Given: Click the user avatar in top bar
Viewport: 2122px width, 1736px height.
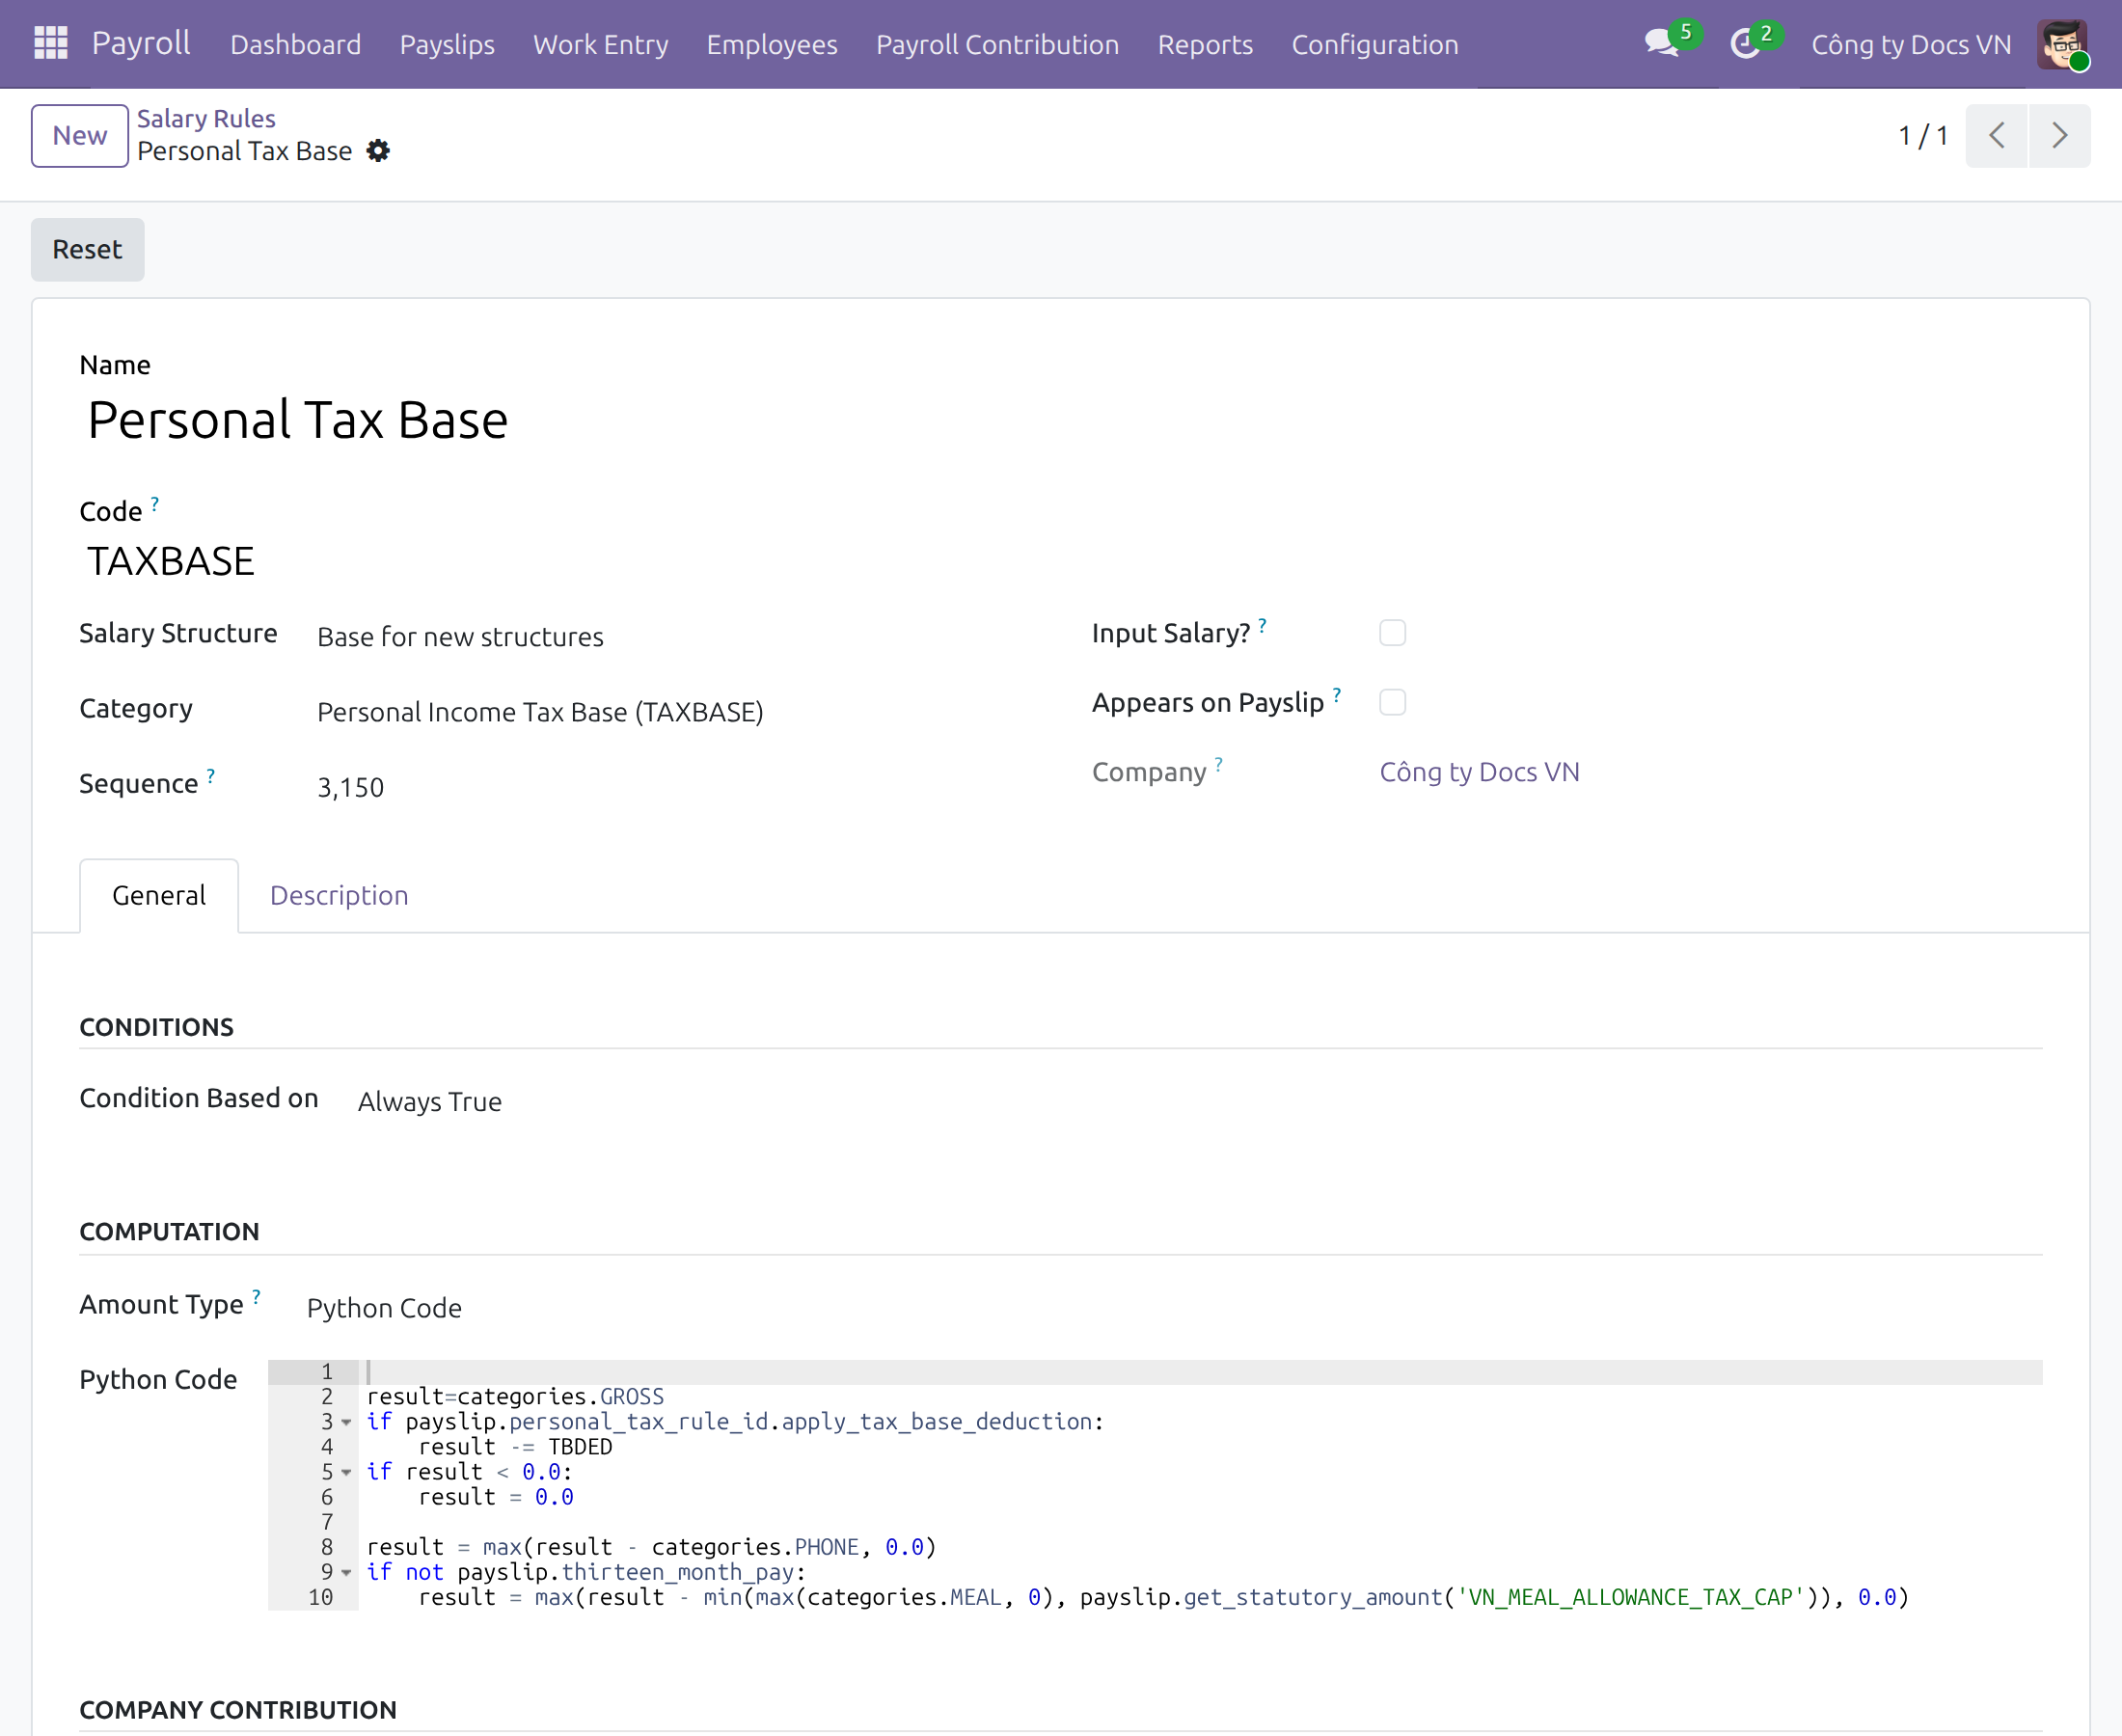Looking at the screenshot, I should 2062,44.
